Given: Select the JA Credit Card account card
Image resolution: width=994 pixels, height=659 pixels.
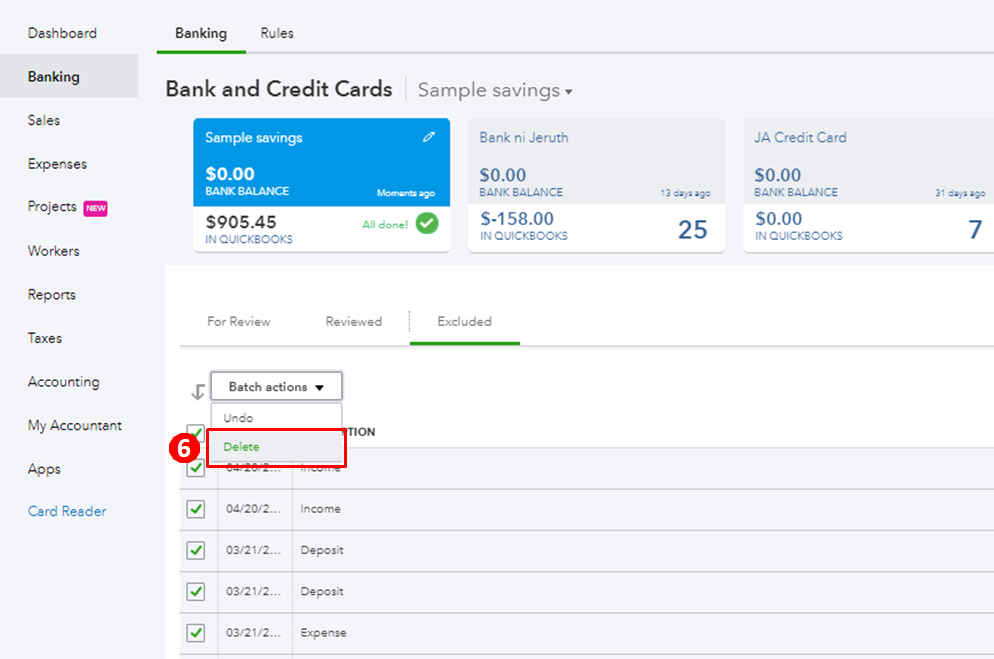Looking at the screenshot, I should (x=868, y=185).
